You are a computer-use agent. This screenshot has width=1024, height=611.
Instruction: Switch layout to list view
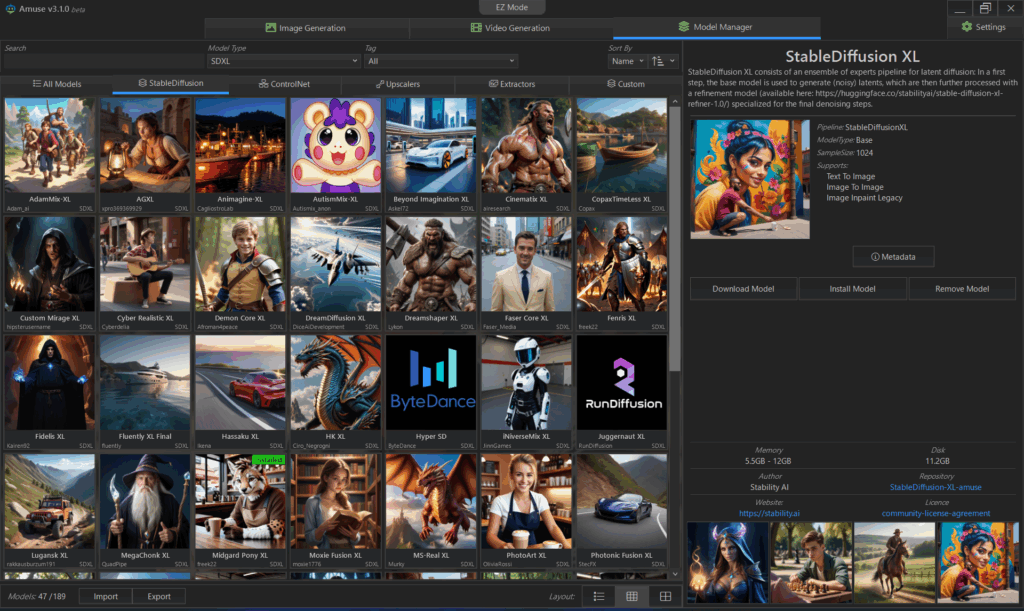pyautogui.click(x=599, y=596)
